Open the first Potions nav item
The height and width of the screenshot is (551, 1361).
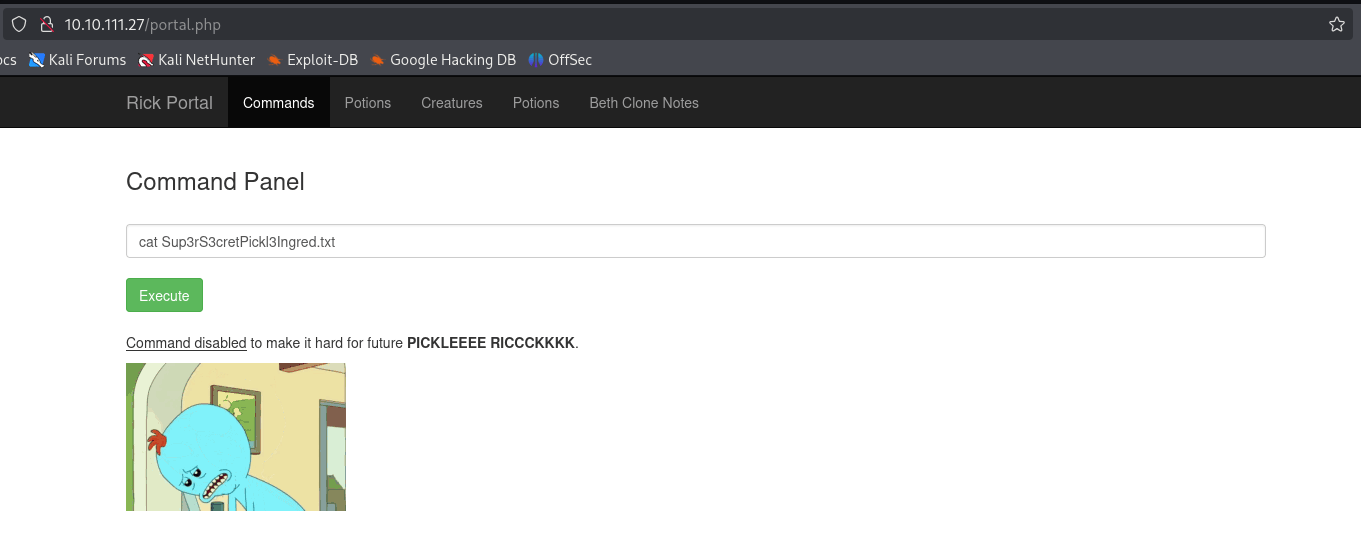tap(368, 103)
